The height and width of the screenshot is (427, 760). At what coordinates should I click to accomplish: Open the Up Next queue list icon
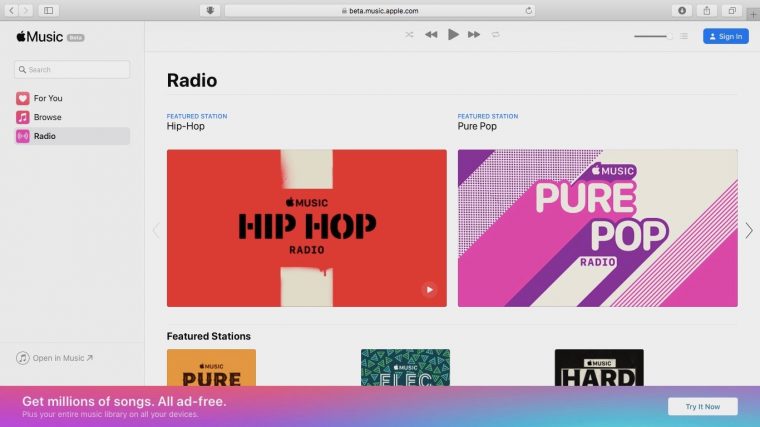tap(684, 36)
